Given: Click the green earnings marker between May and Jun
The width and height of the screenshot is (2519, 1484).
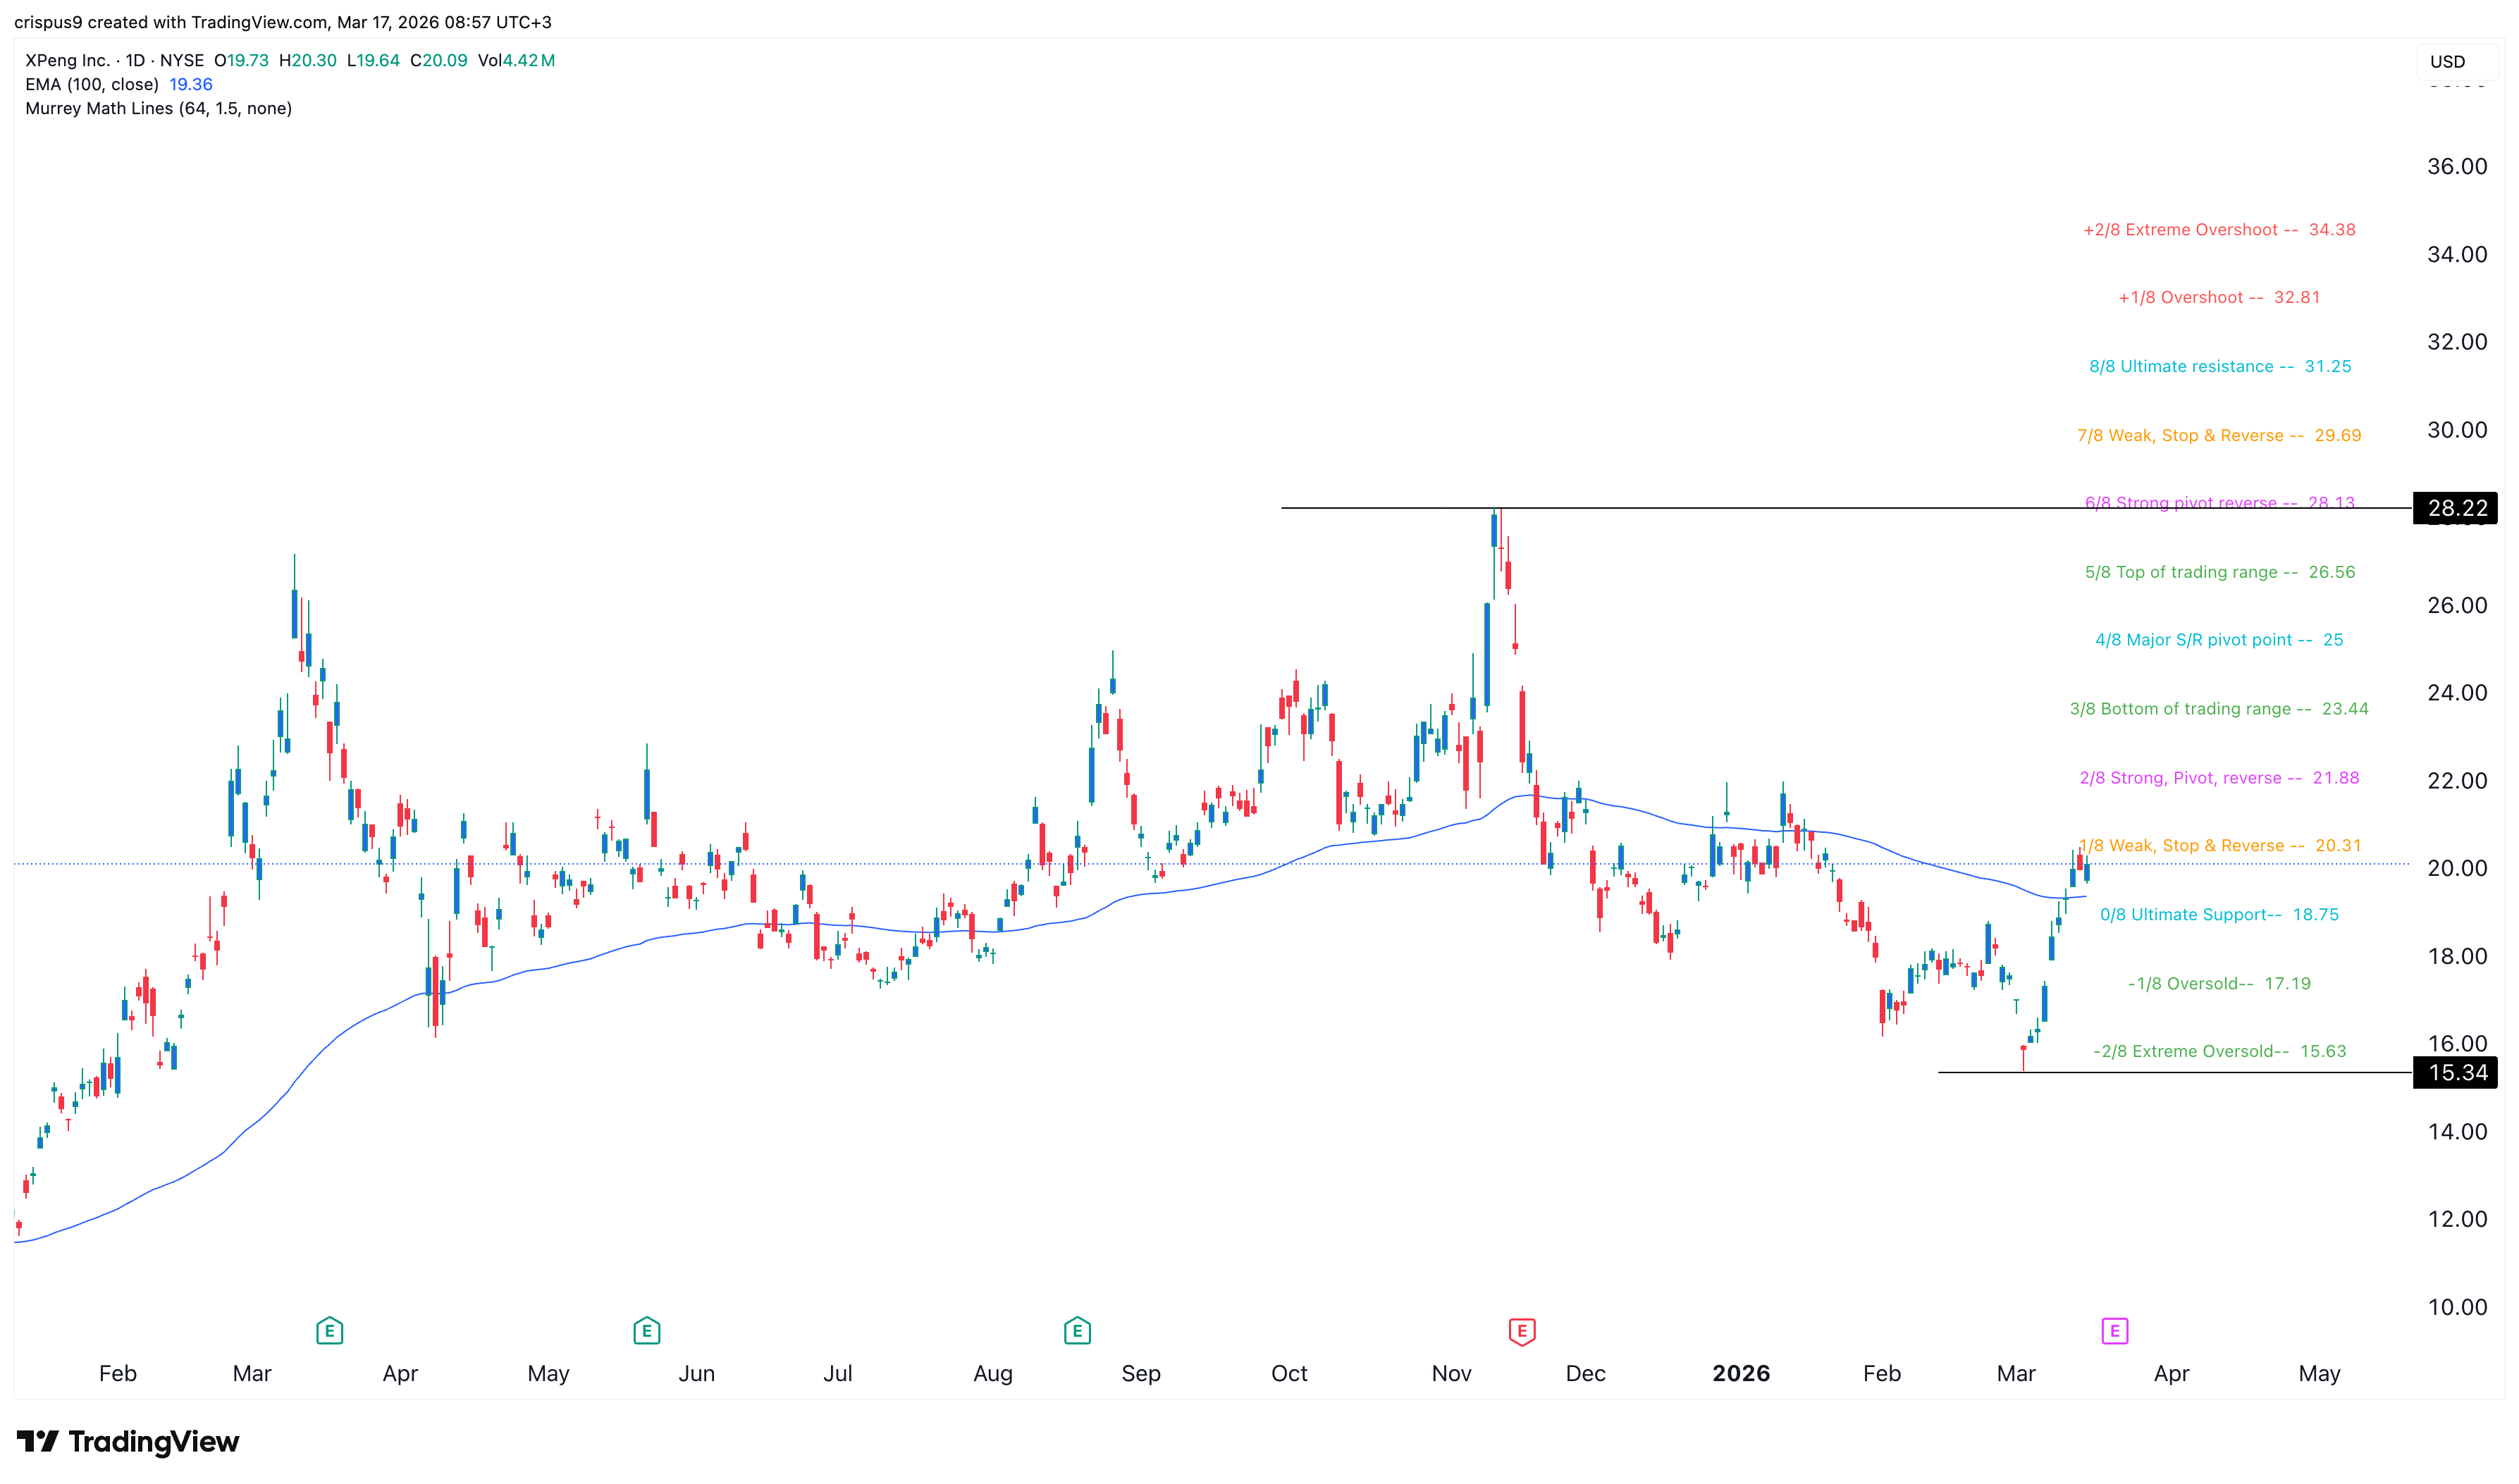Looking at the screenshot, I should (646, 1331).
